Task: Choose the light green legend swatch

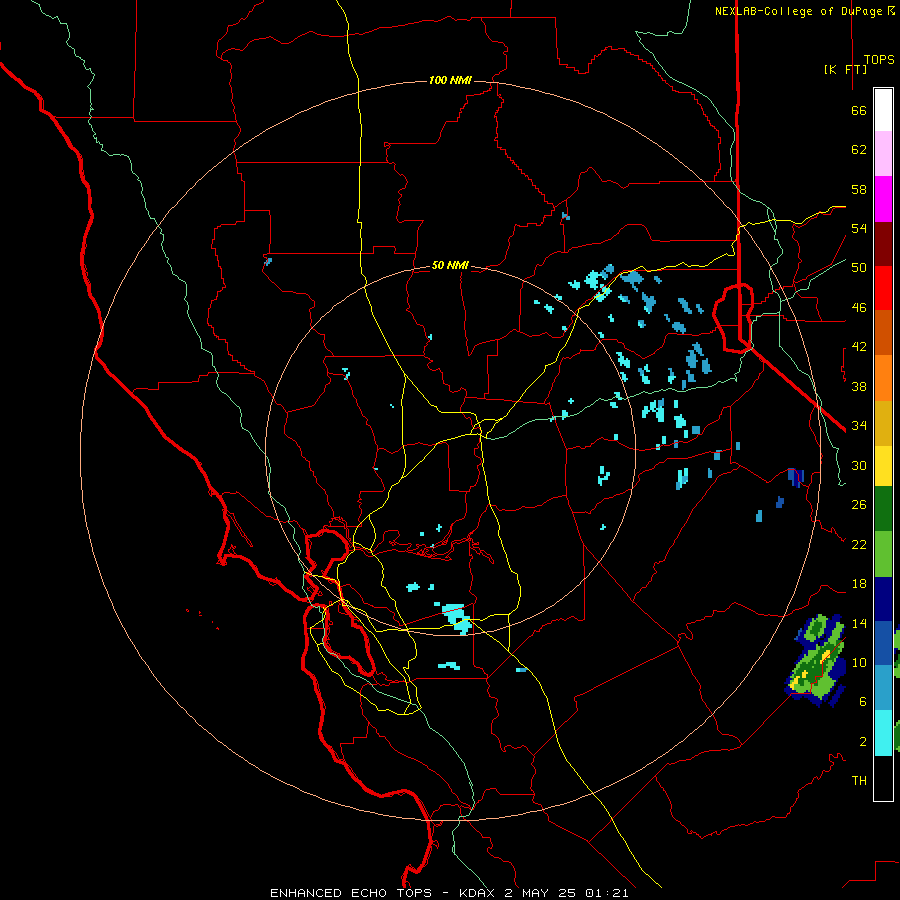Action: pos(883,554)
